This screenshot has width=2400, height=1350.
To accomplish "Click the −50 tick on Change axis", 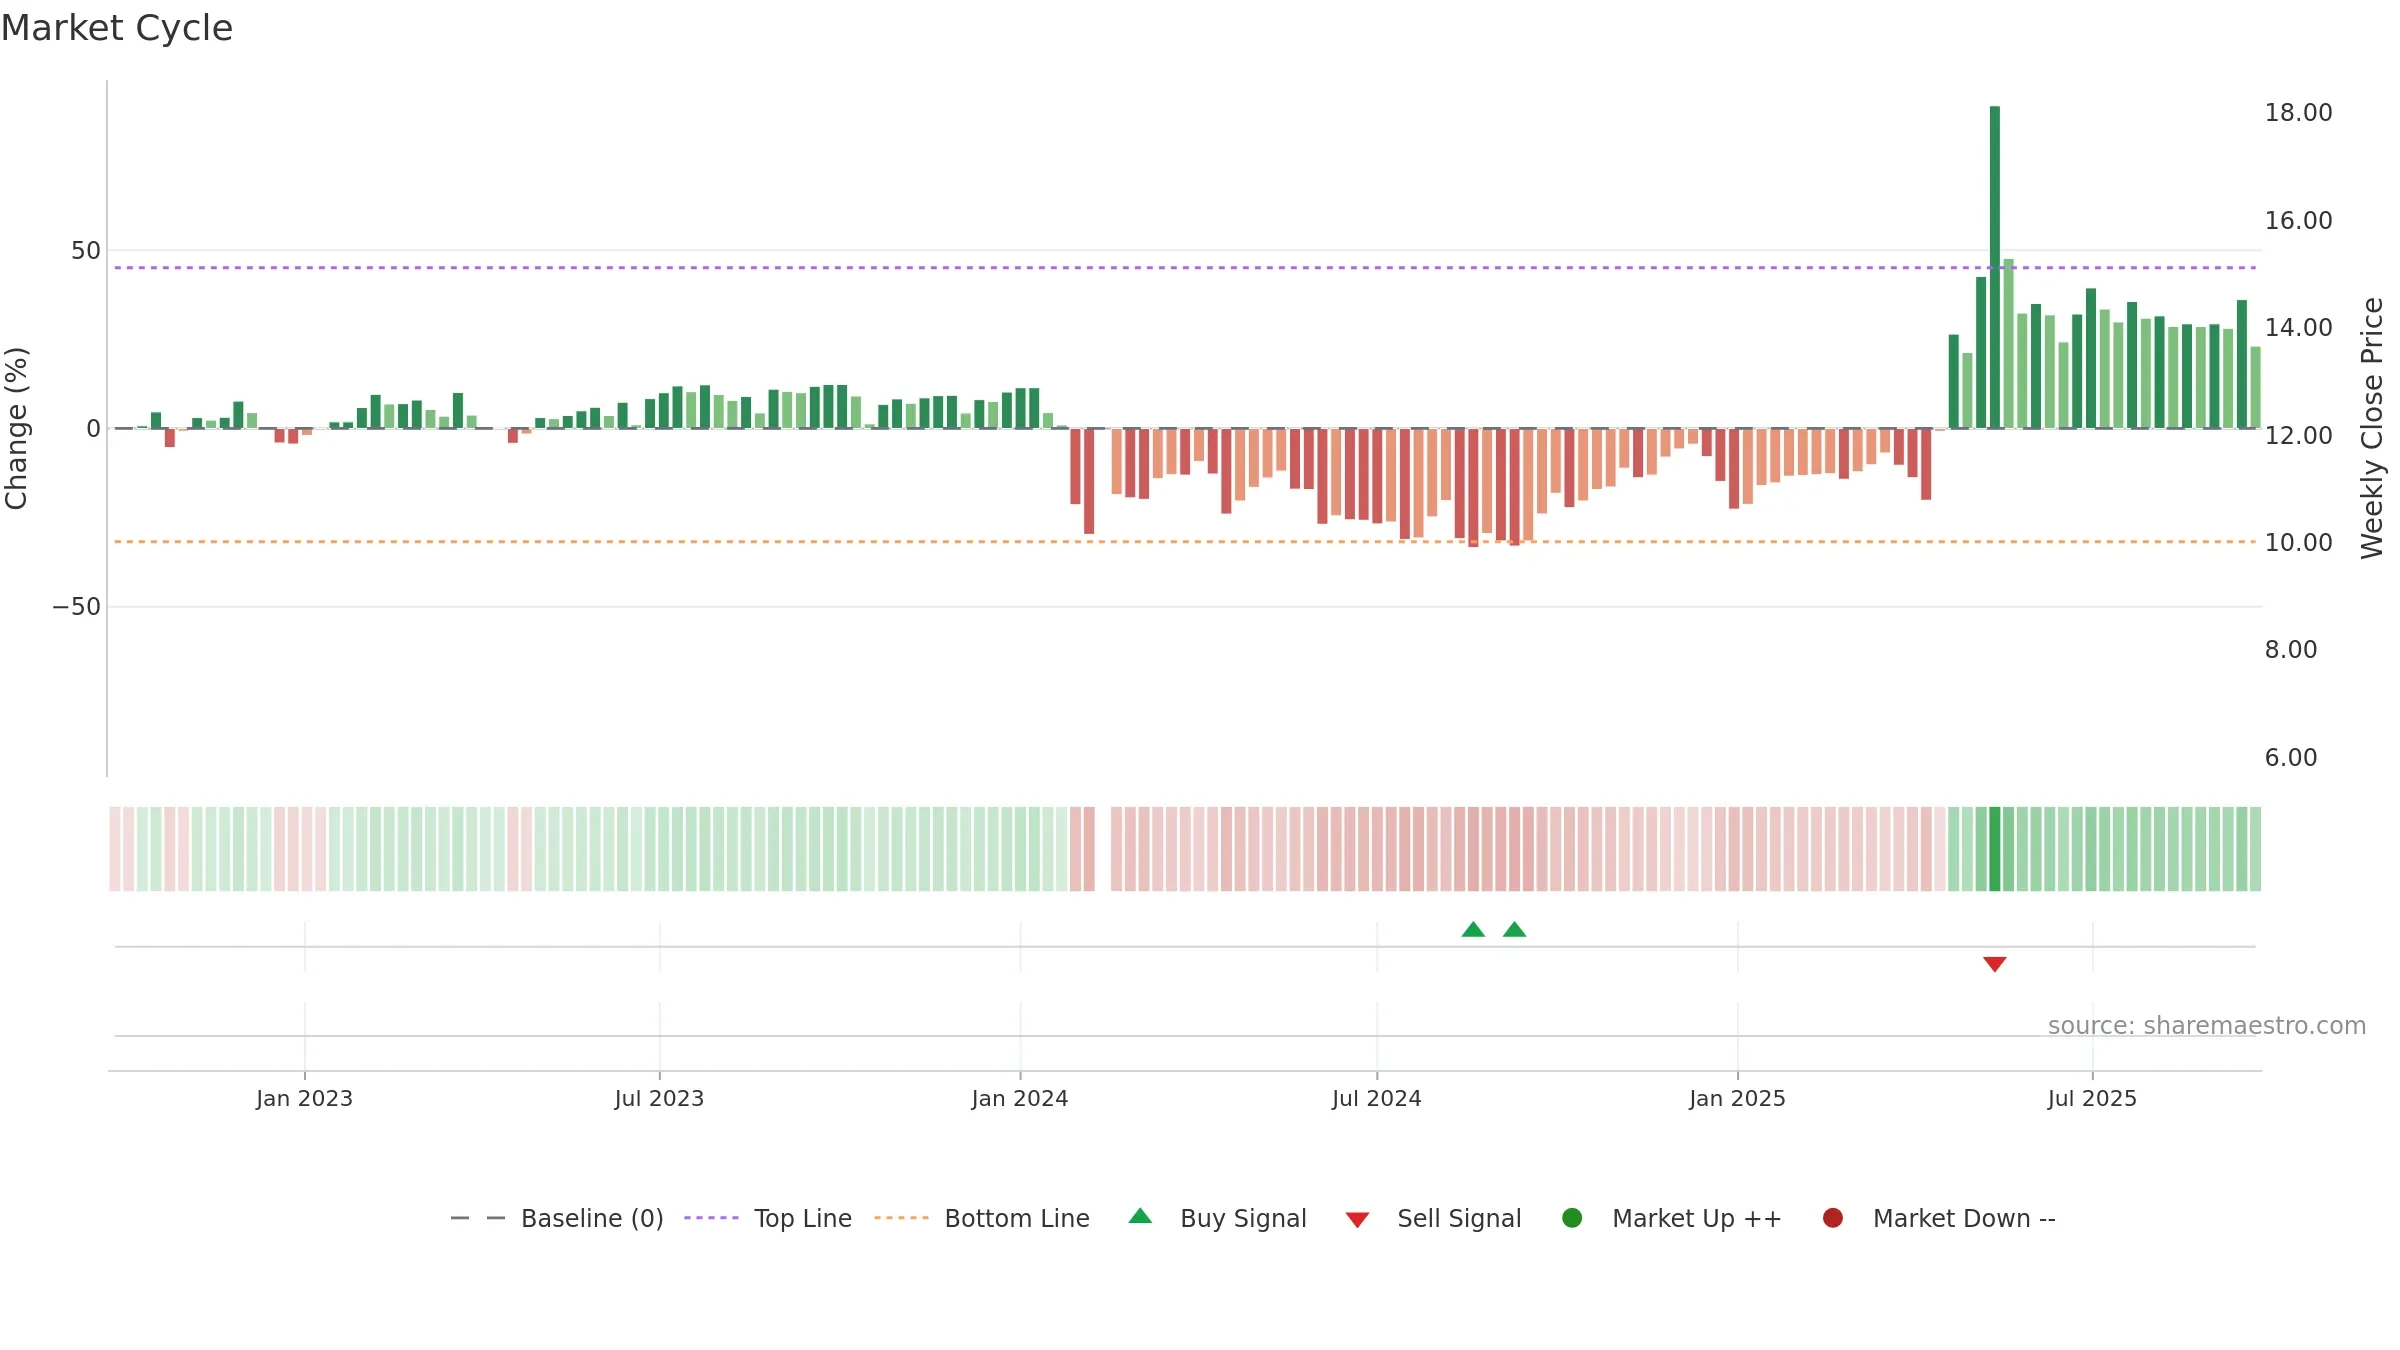I will click(77, 606).
